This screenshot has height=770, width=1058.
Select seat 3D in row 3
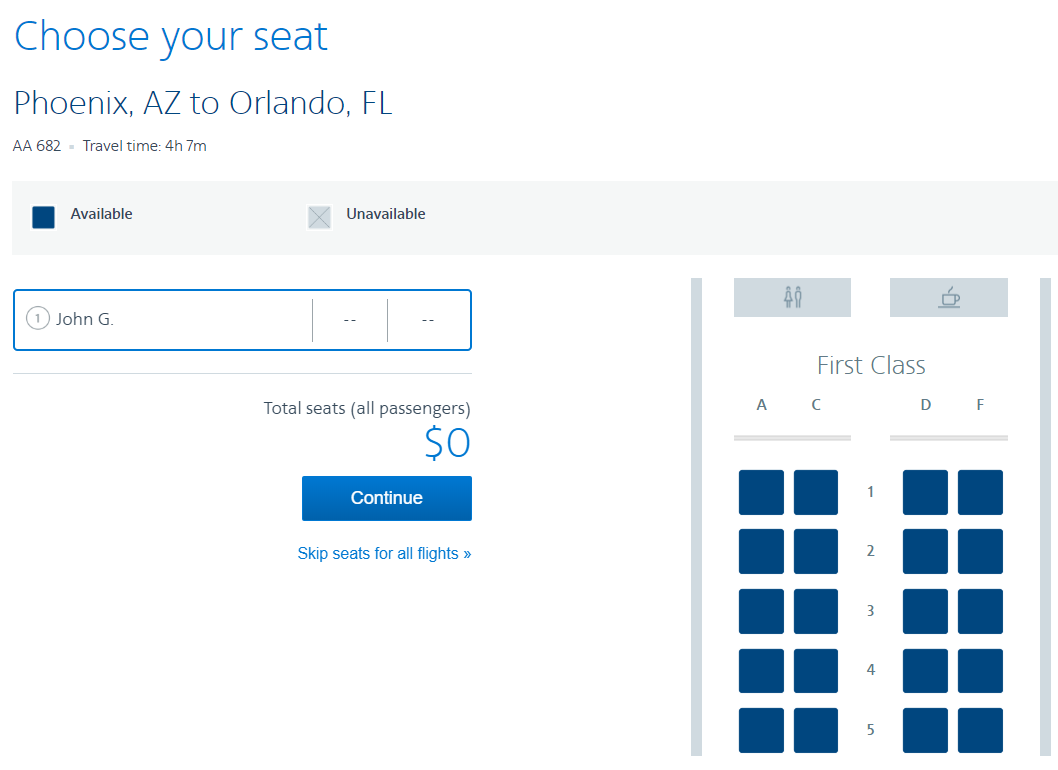(925, 611)
